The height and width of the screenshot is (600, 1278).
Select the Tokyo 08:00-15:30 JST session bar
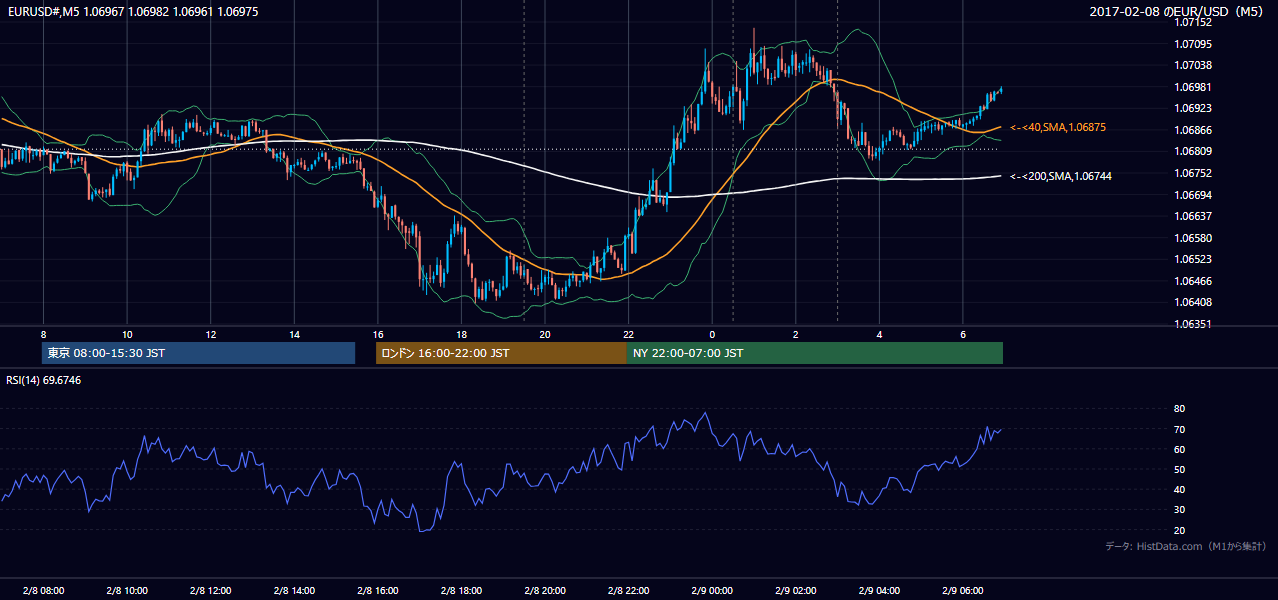[199, 353]
